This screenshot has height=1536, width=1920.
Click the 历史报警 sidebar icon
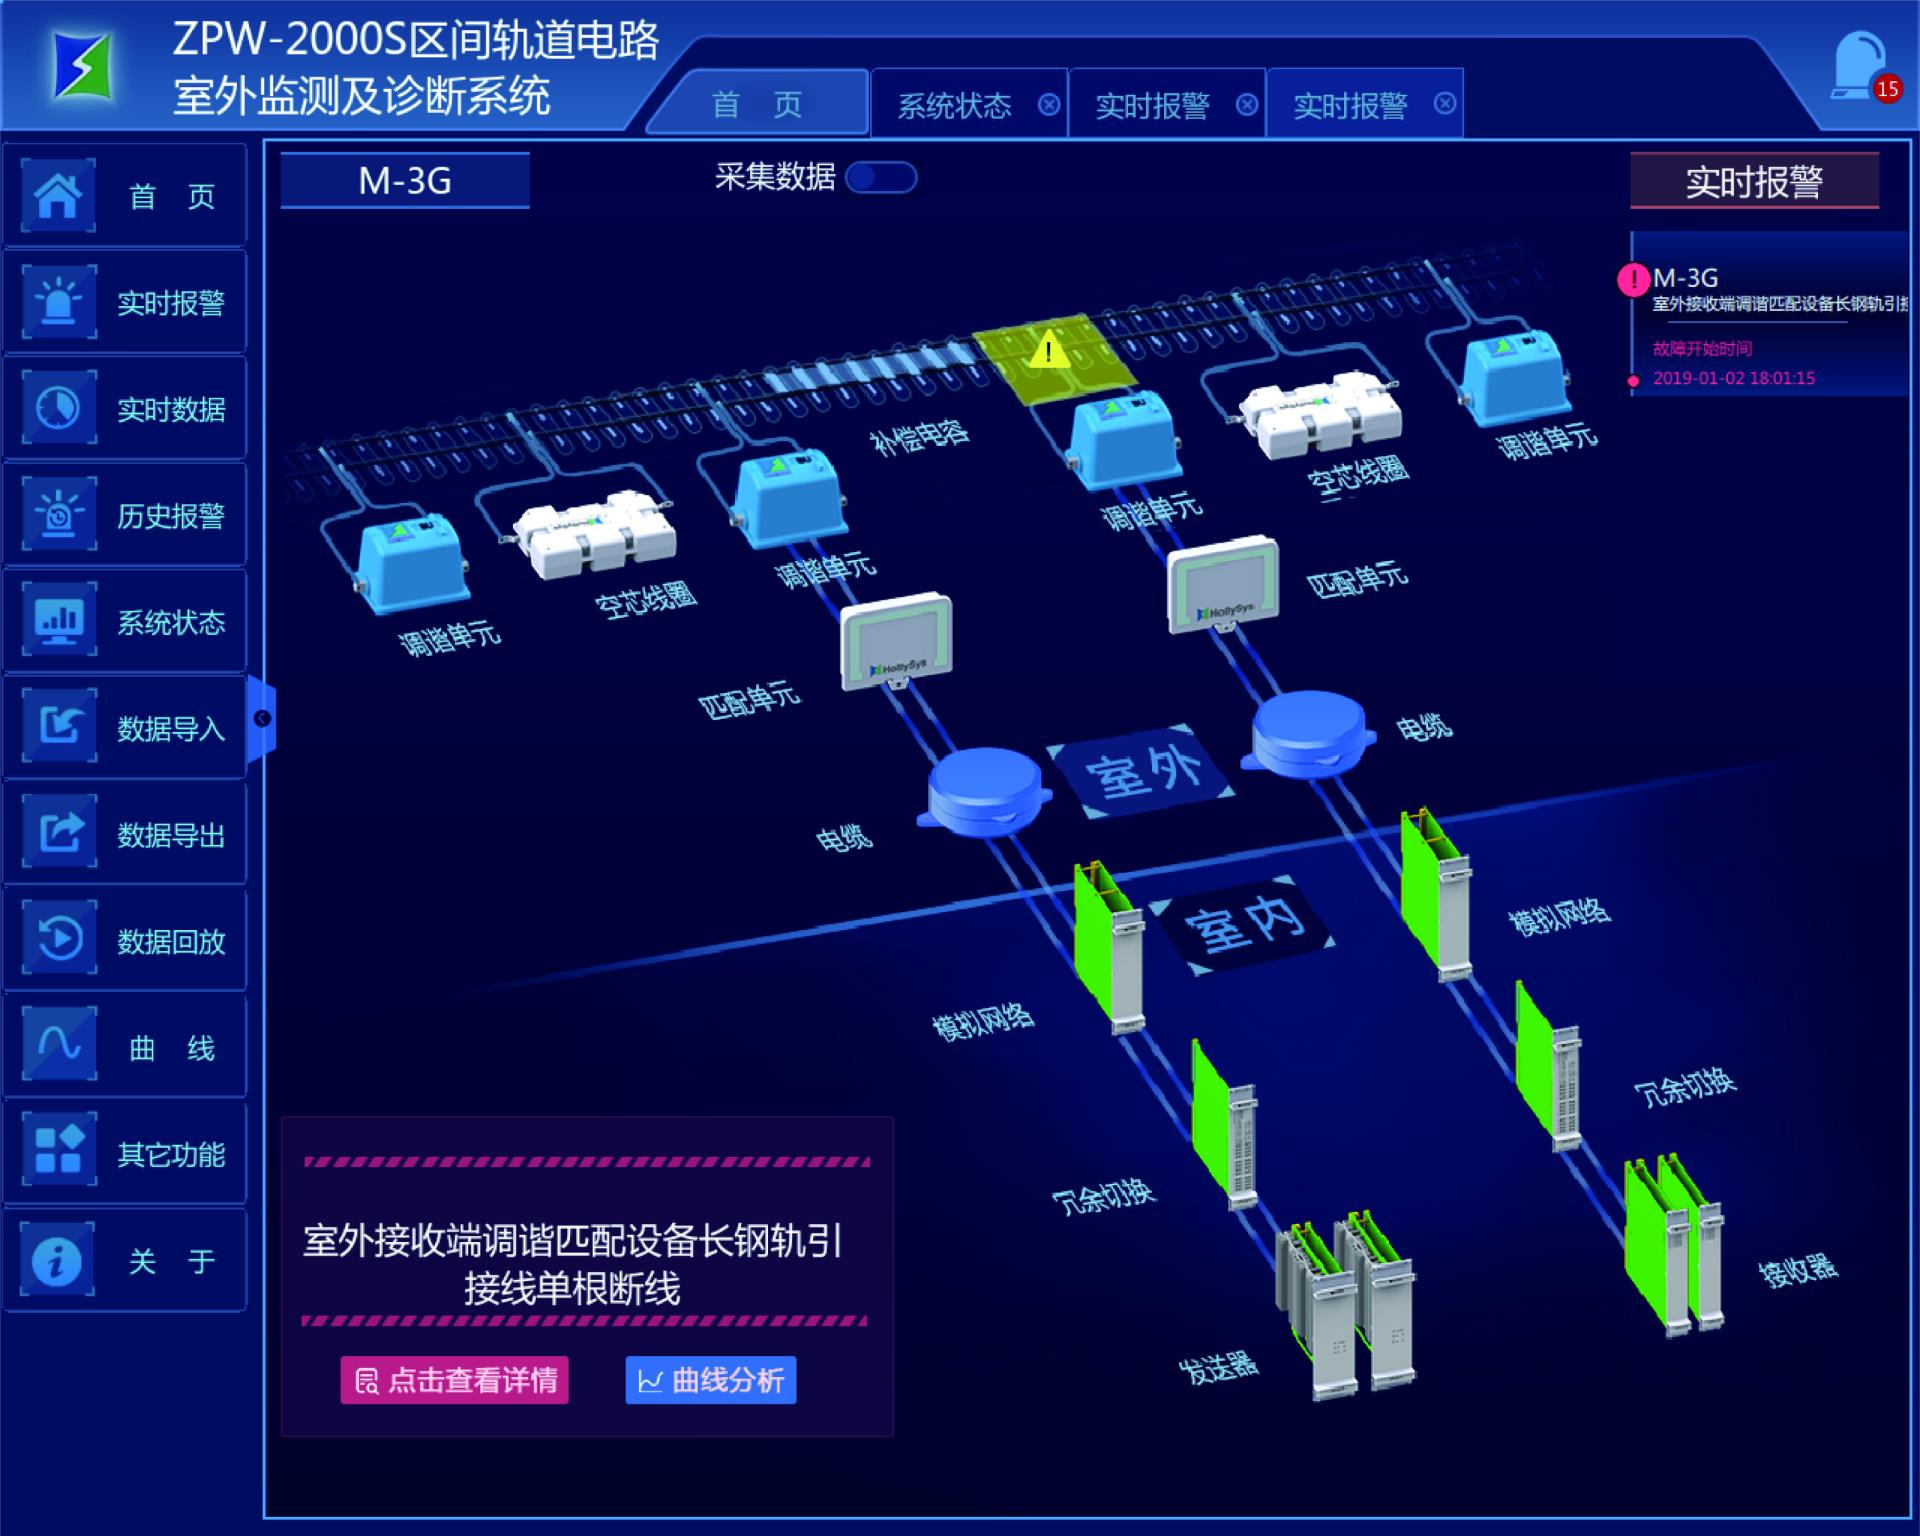point(59,515)
